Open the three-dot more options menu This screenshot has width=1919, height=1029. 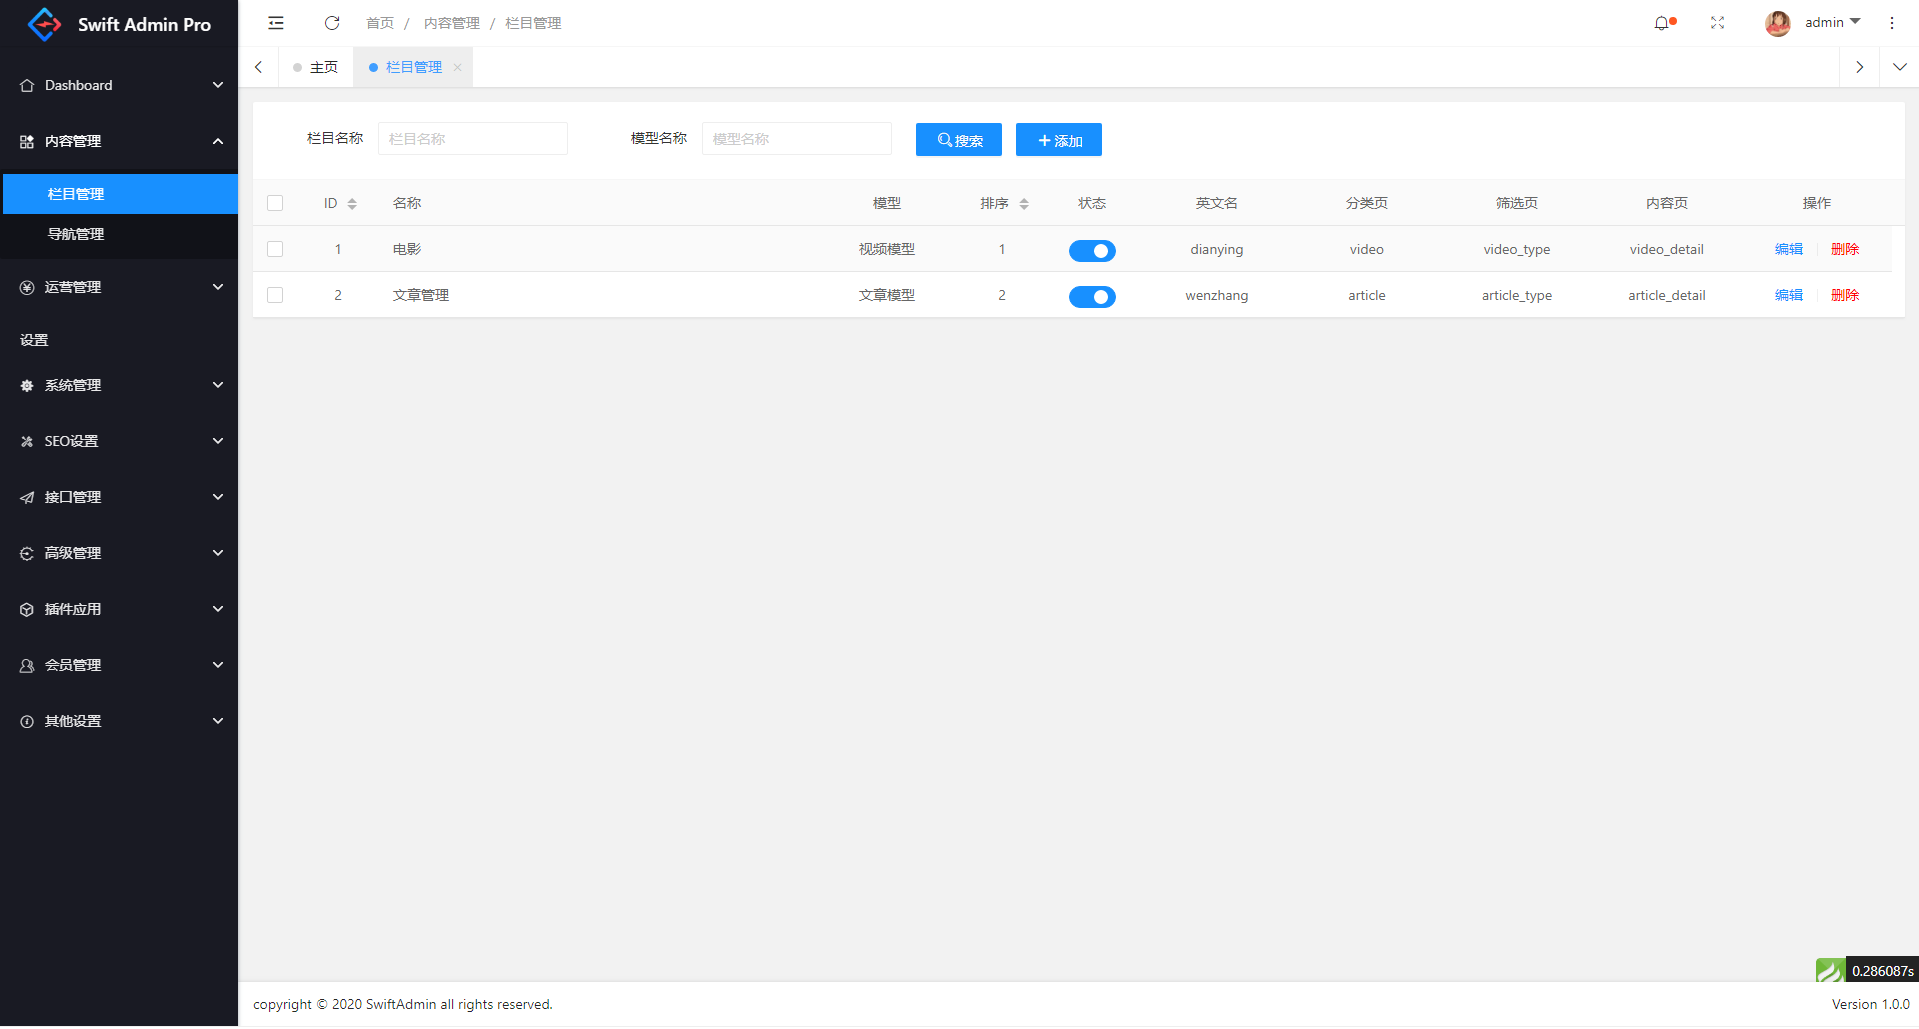tap(1891, 23)
